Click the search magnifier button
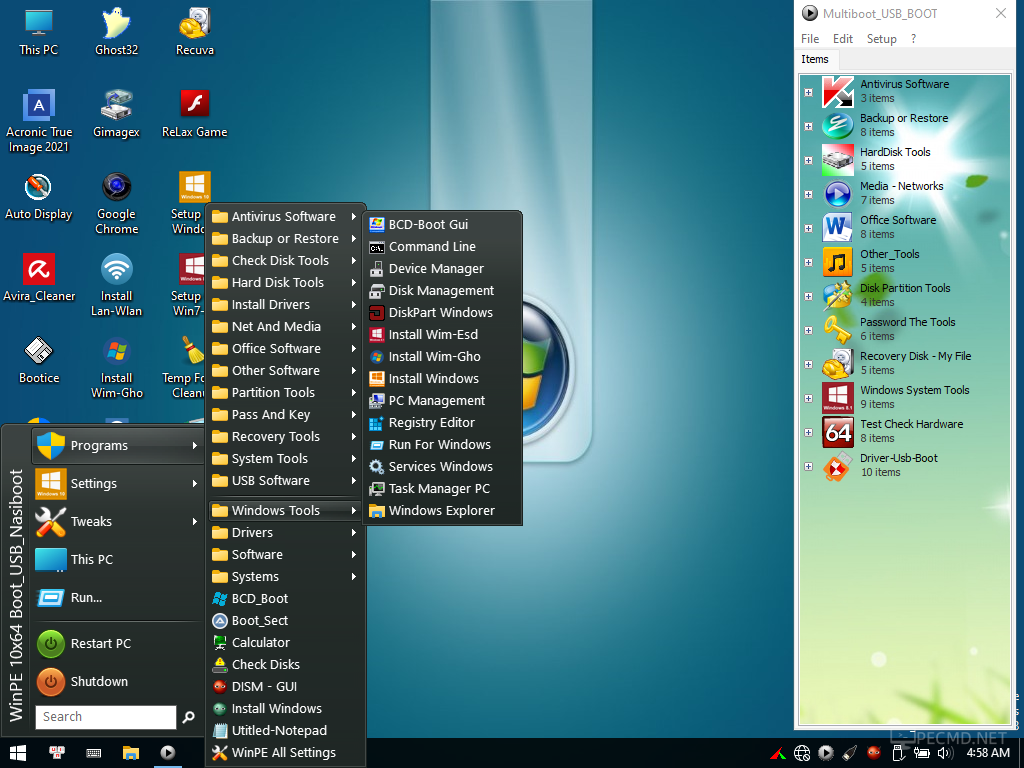Screen dimensions: 1024x768 (189, 716)
